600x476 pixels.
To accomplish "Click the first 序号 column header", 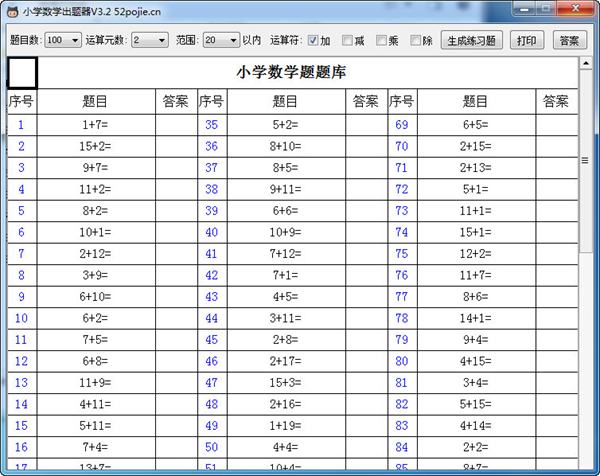I will click(22, 101).
